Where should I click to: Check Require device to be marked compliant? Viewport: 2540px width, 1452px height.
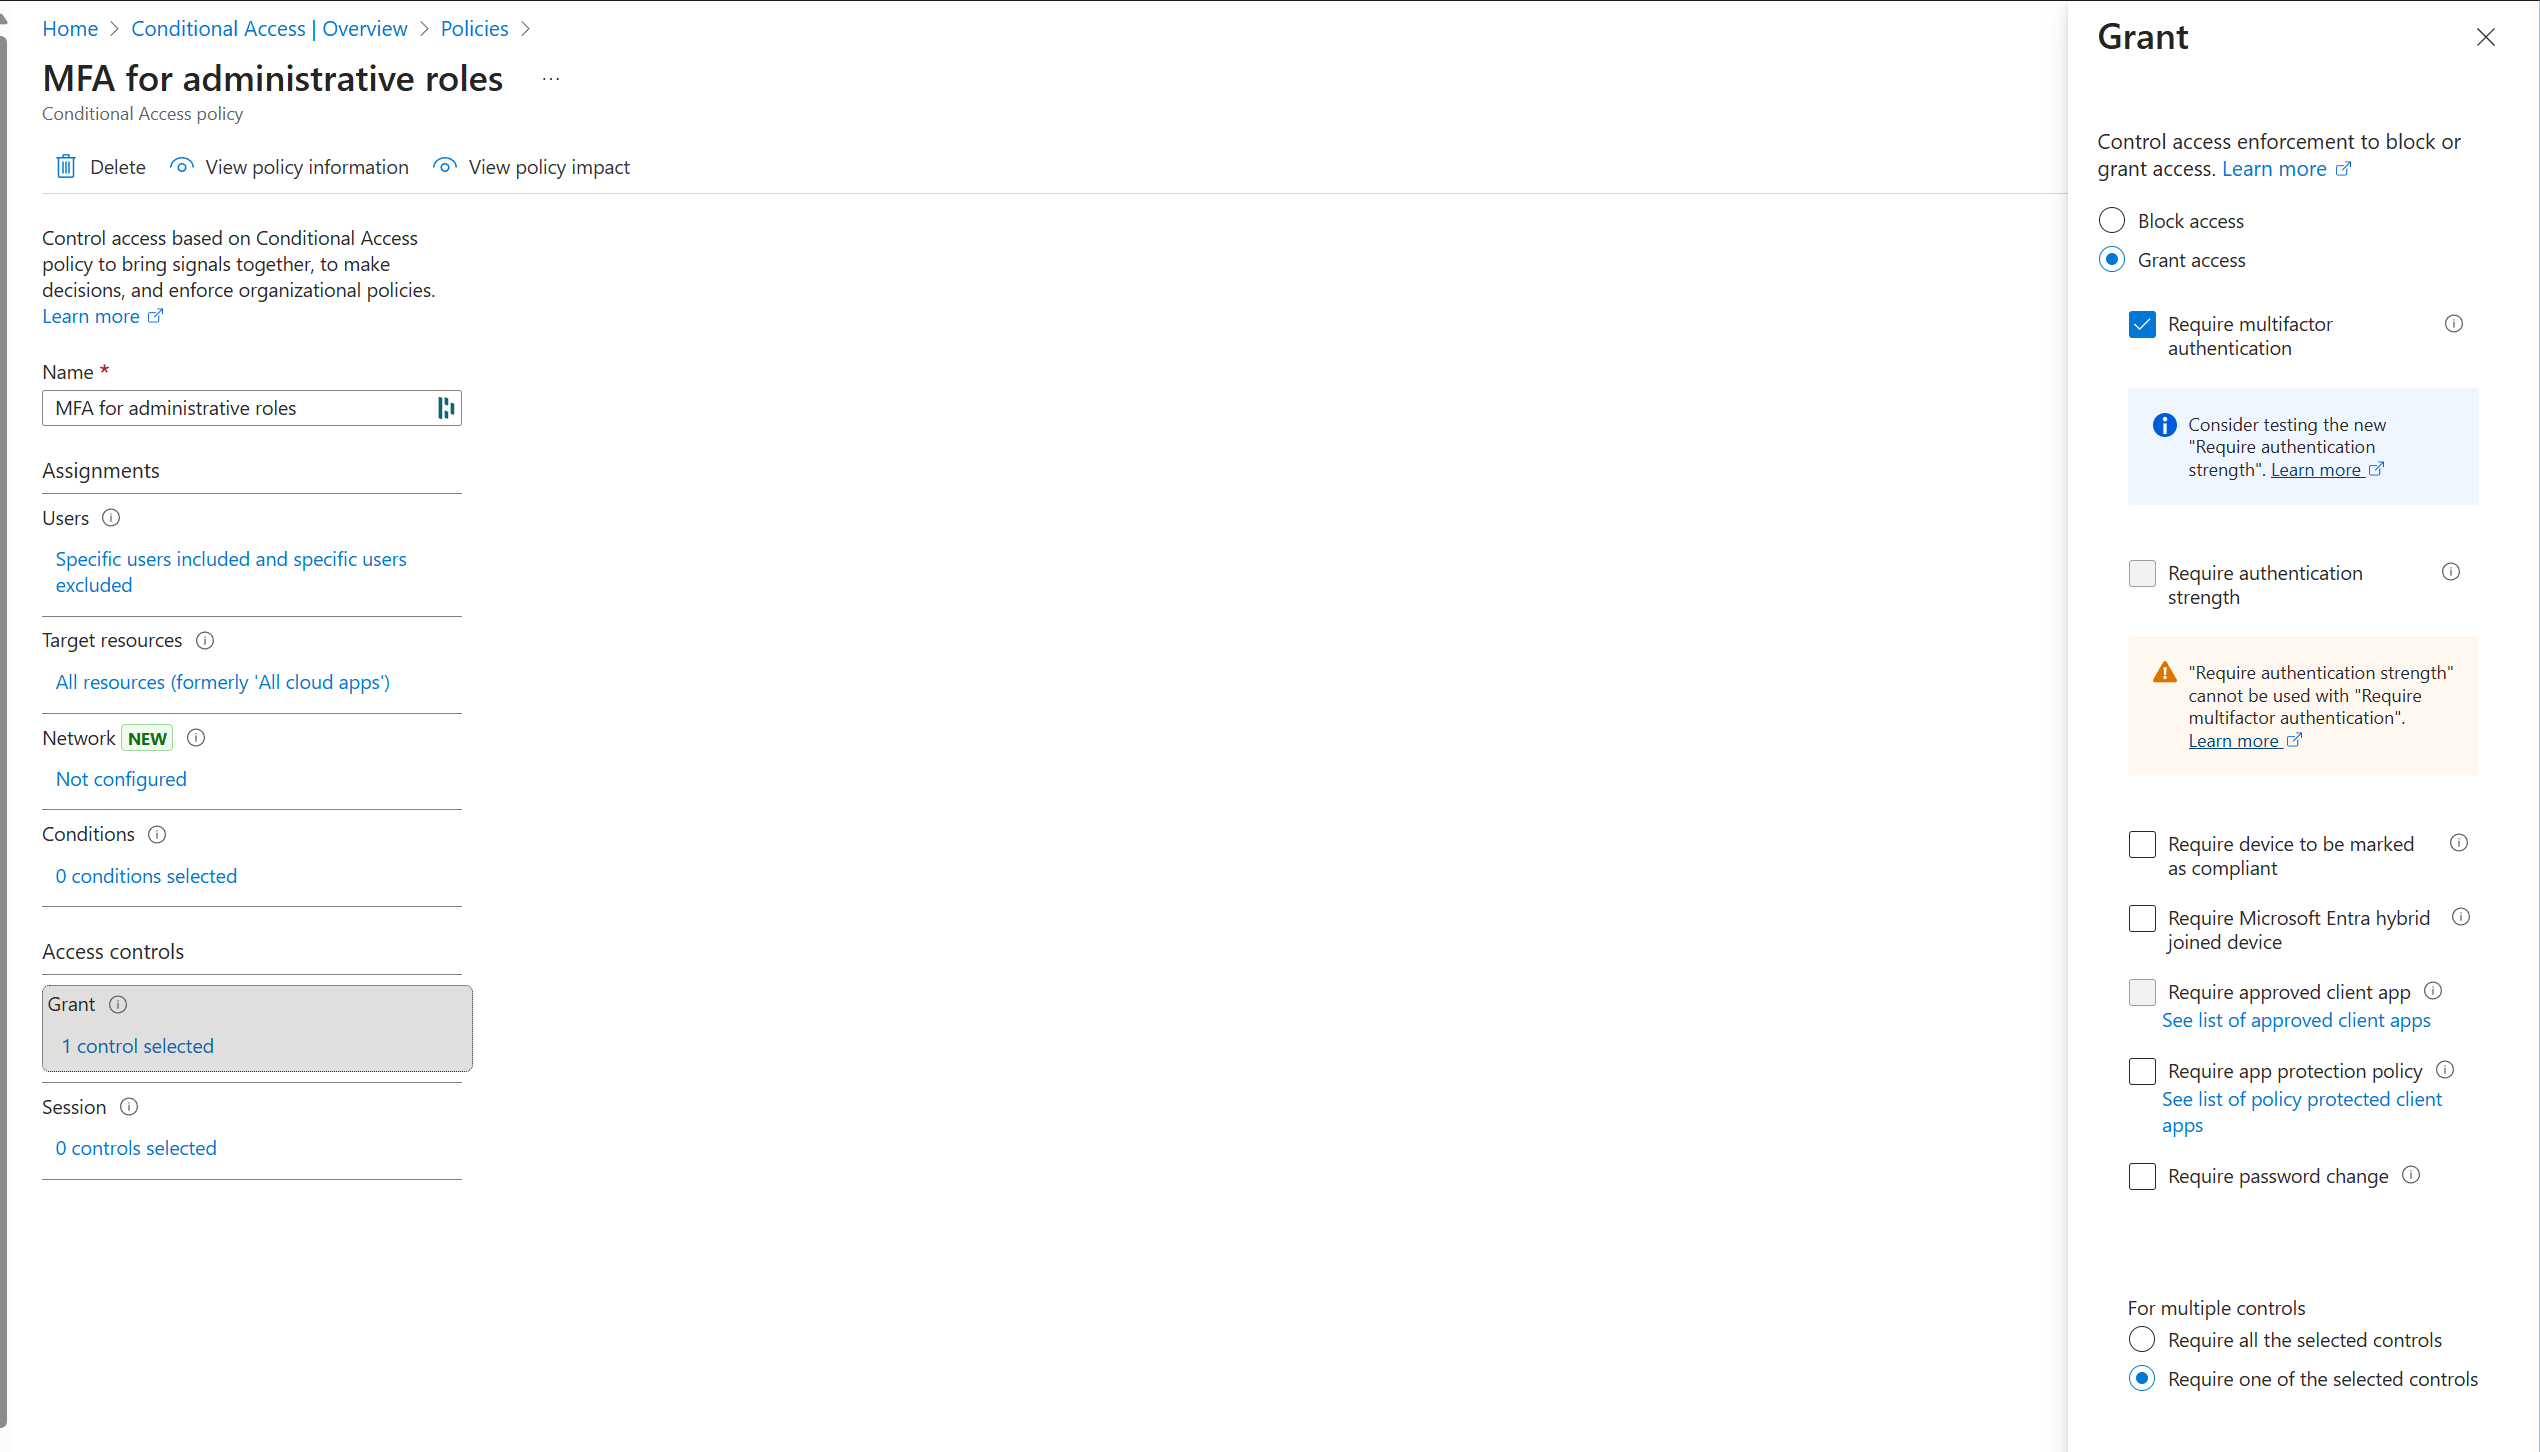point(2142,845)
